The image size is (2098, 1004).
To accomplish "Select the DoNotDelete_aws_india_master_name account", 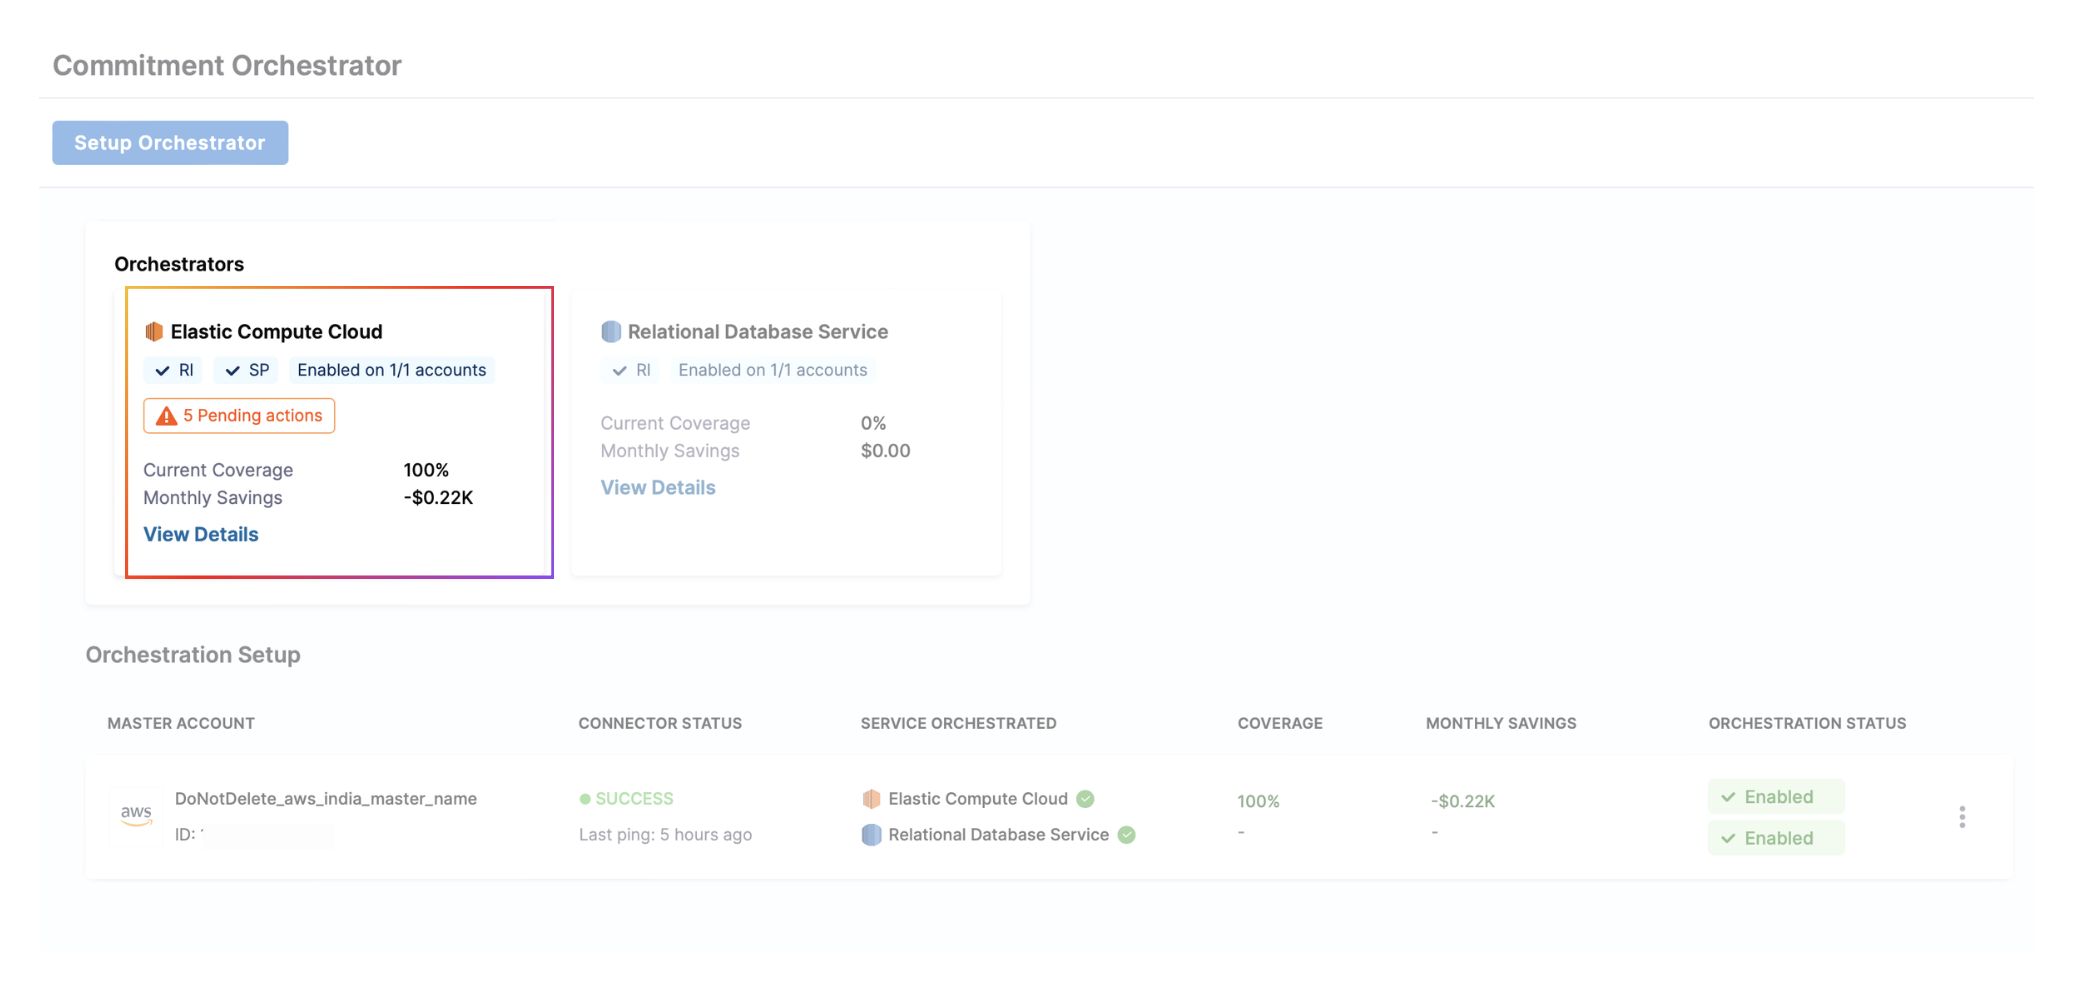I will pos(325,799).
